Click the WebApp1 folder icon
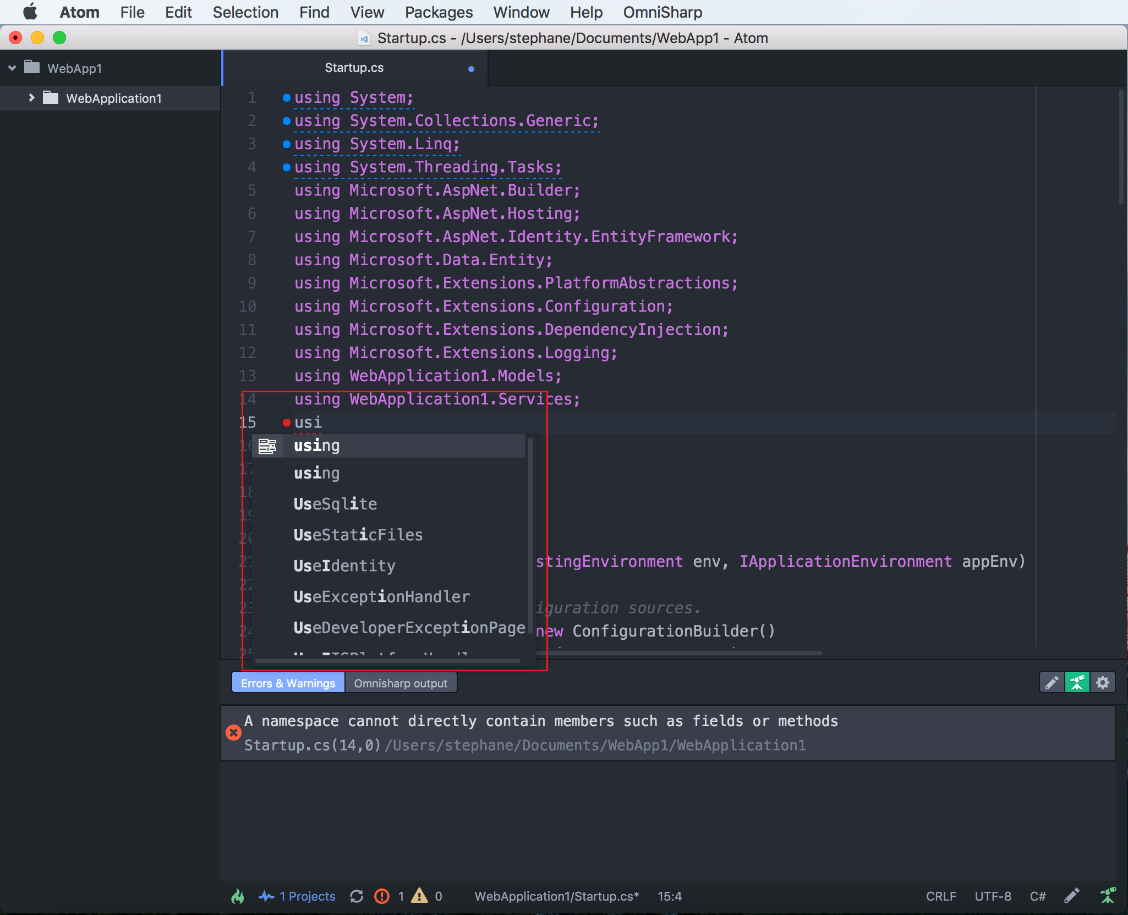 point(32,68)
